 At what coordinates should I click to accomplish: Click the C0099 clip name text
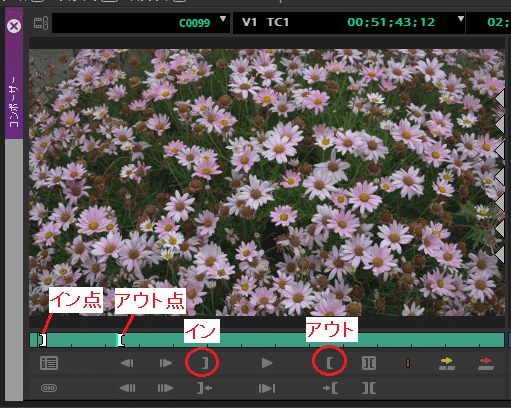pyautogui.click(x=194, y=23)
